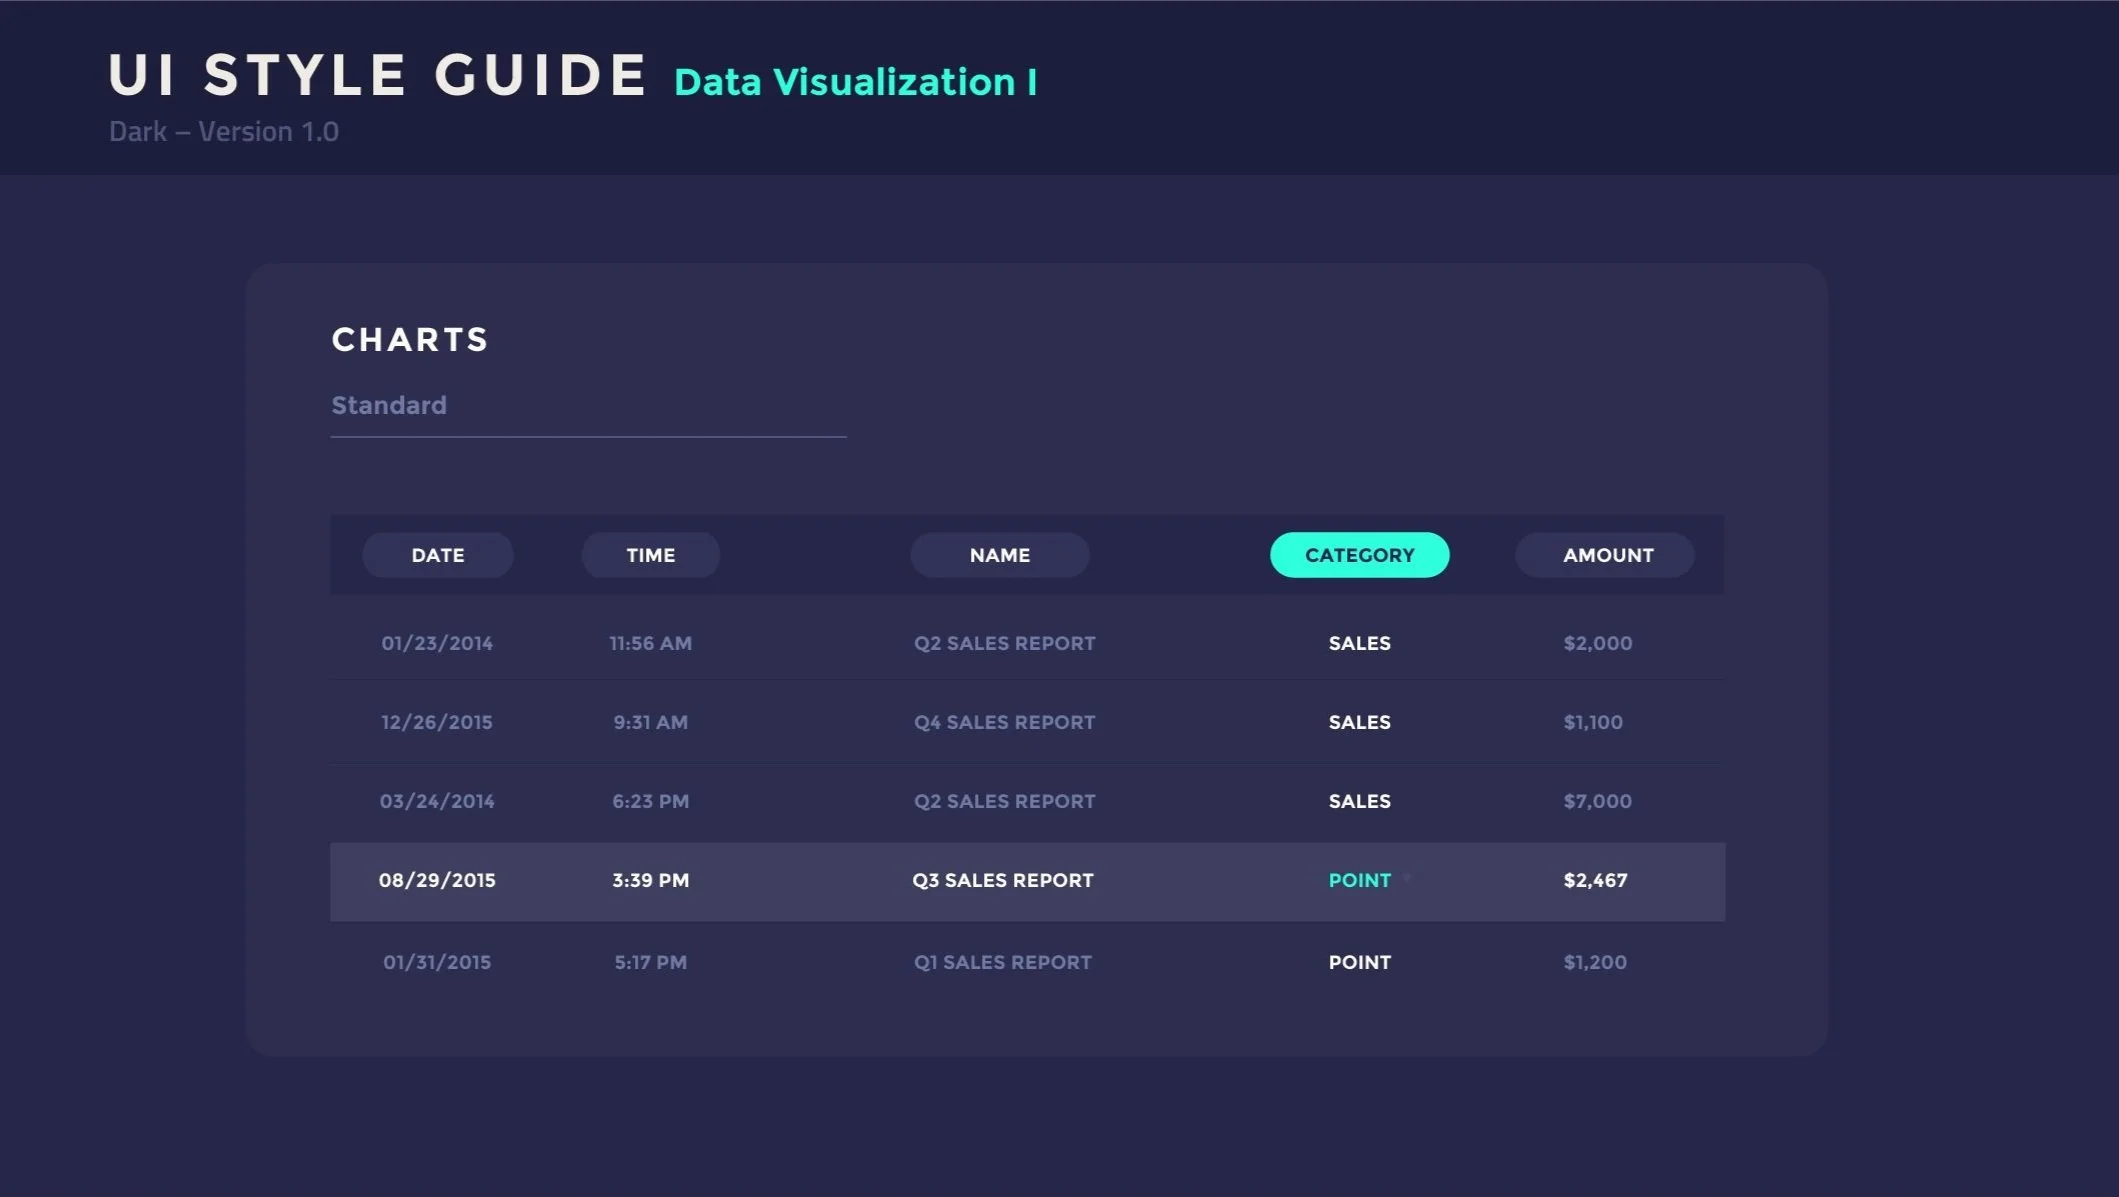The image size is (2119, 1197).
Task: Select the Q4 SALES REPORT row
Action: tap(1004, 722)
